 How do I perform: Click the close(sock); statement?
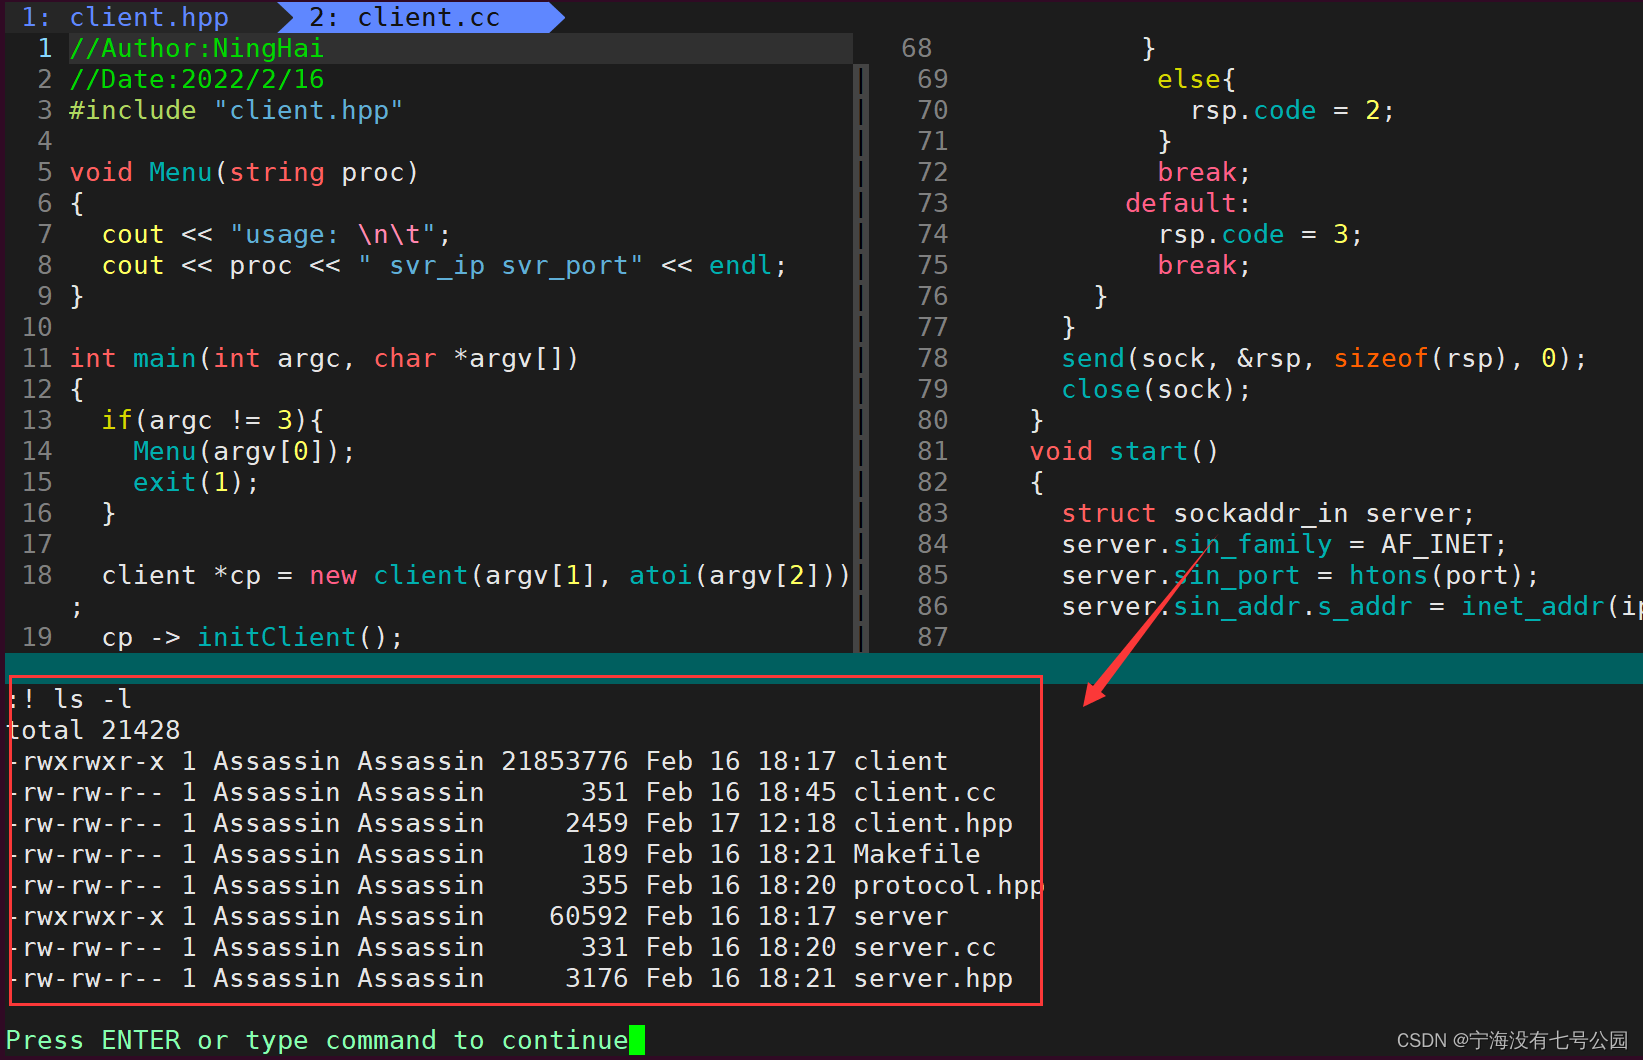(x=1156, y=389)
